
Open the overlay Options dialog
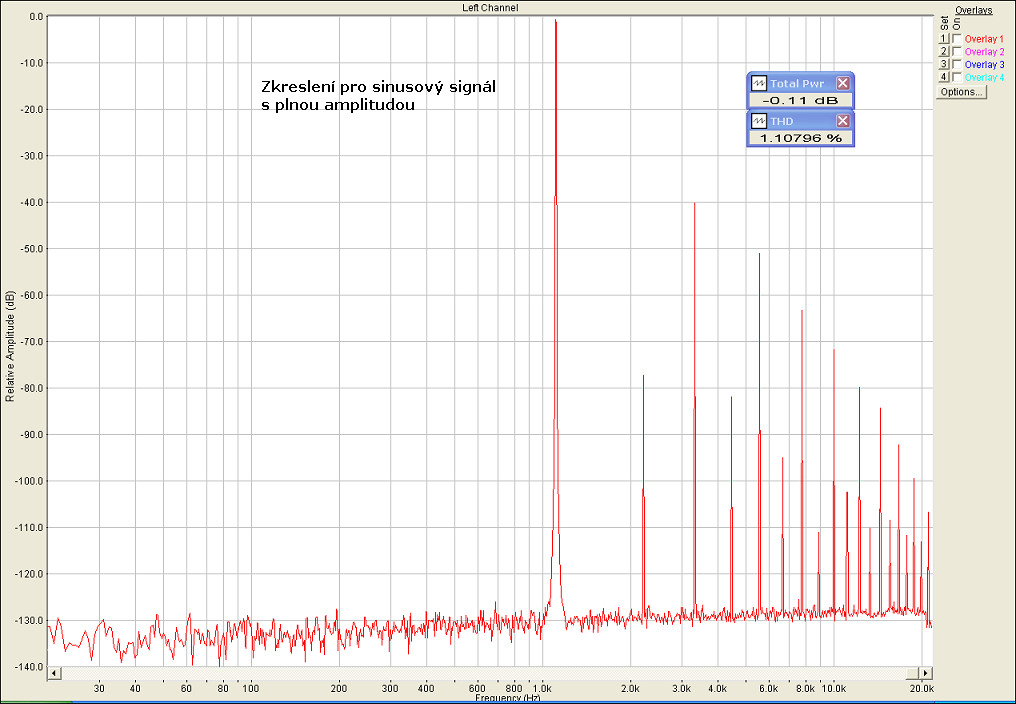[x=962, y=92]
